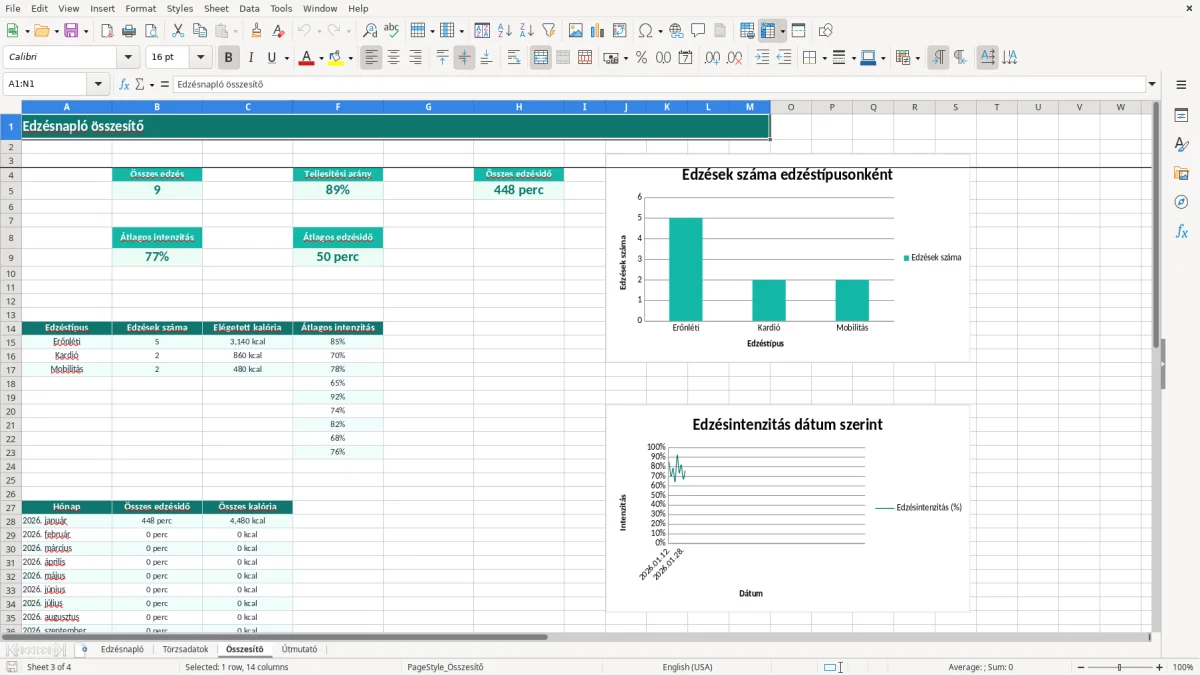Add decimal place icon
This screenshot has width=1200, height=675.
(713, 58)
